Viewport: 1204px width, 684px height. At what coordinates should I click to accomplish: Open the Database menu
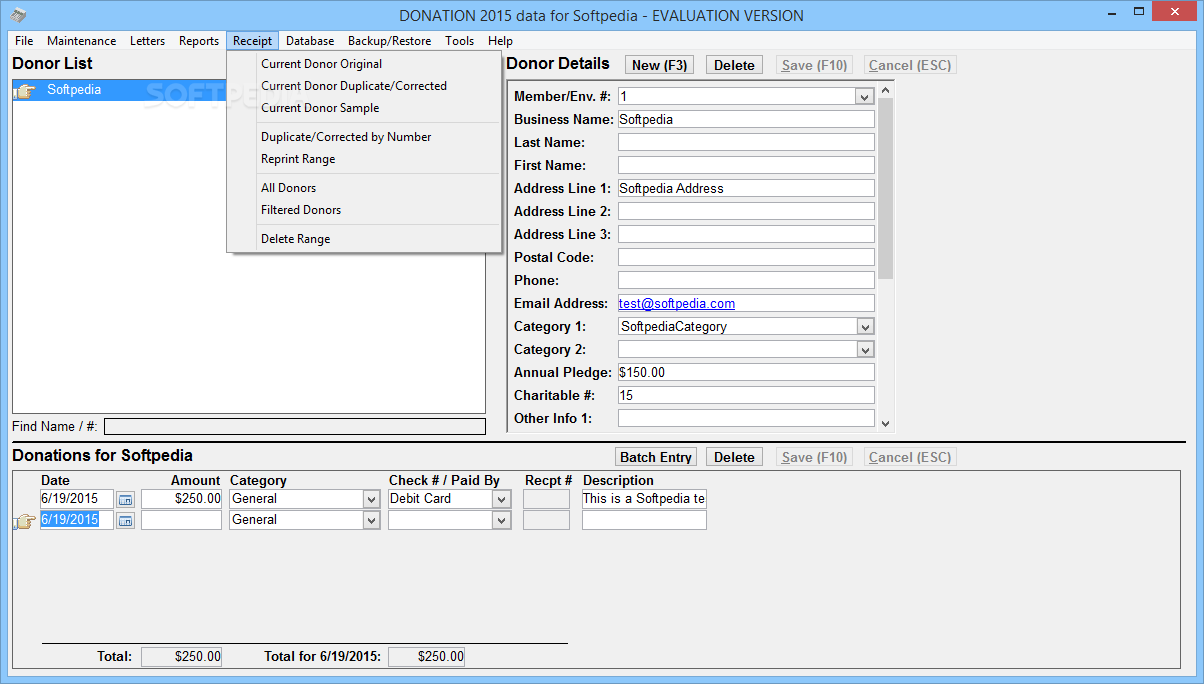coord(310,41)
